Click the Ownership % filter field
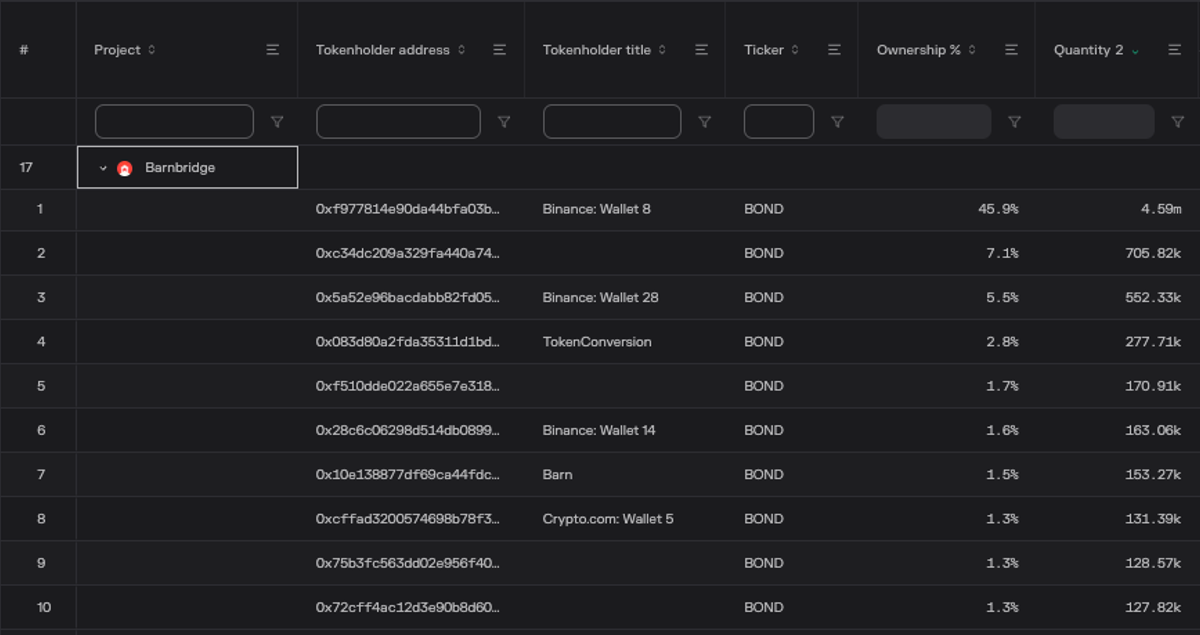Viewport: 1200px width, 635px height. 934,122
